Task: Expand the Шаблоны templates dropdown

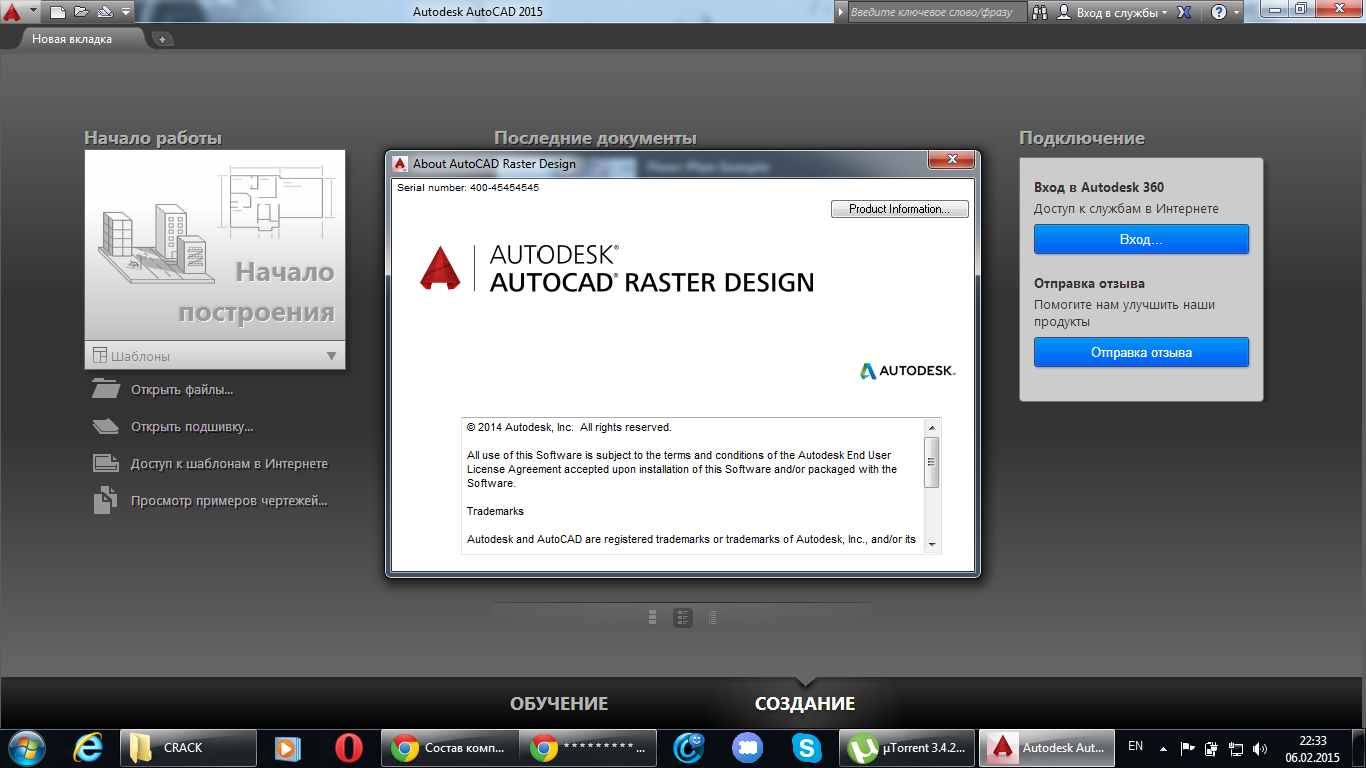Action: [x=215, y=355]
